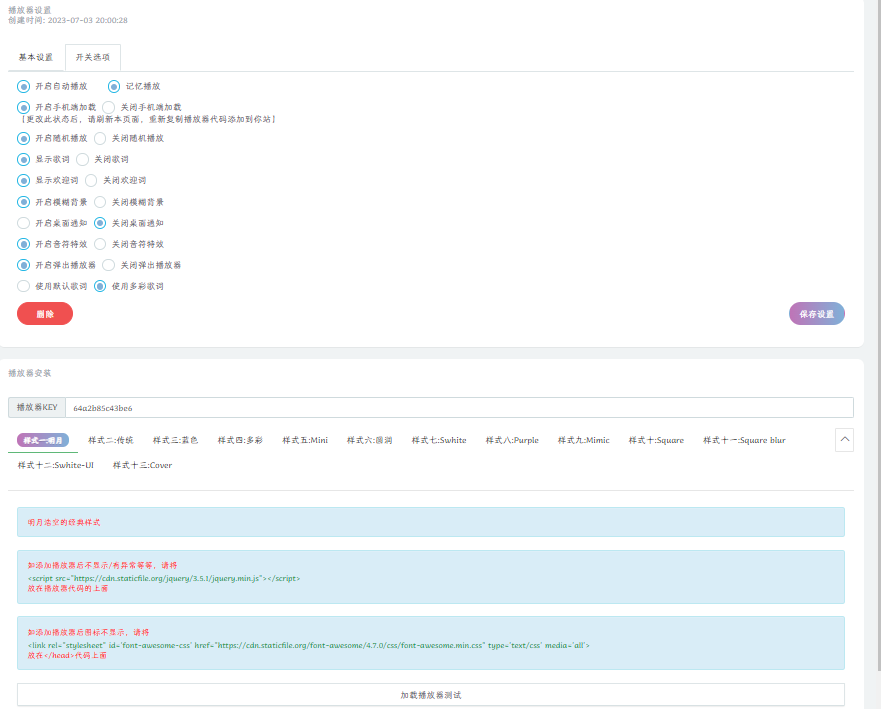The image size is (881, 709).
Task: Select the 开关选项 tab
Action: tap(93, 57)
